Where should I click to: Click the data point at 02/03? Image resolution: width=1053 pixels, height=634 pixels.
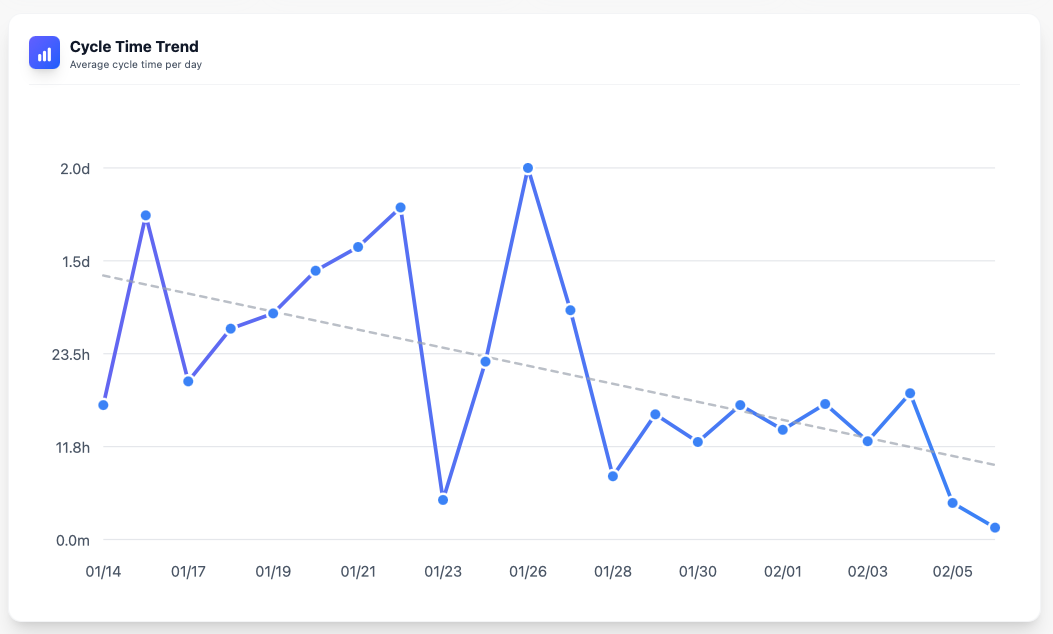tap(868, 441)
